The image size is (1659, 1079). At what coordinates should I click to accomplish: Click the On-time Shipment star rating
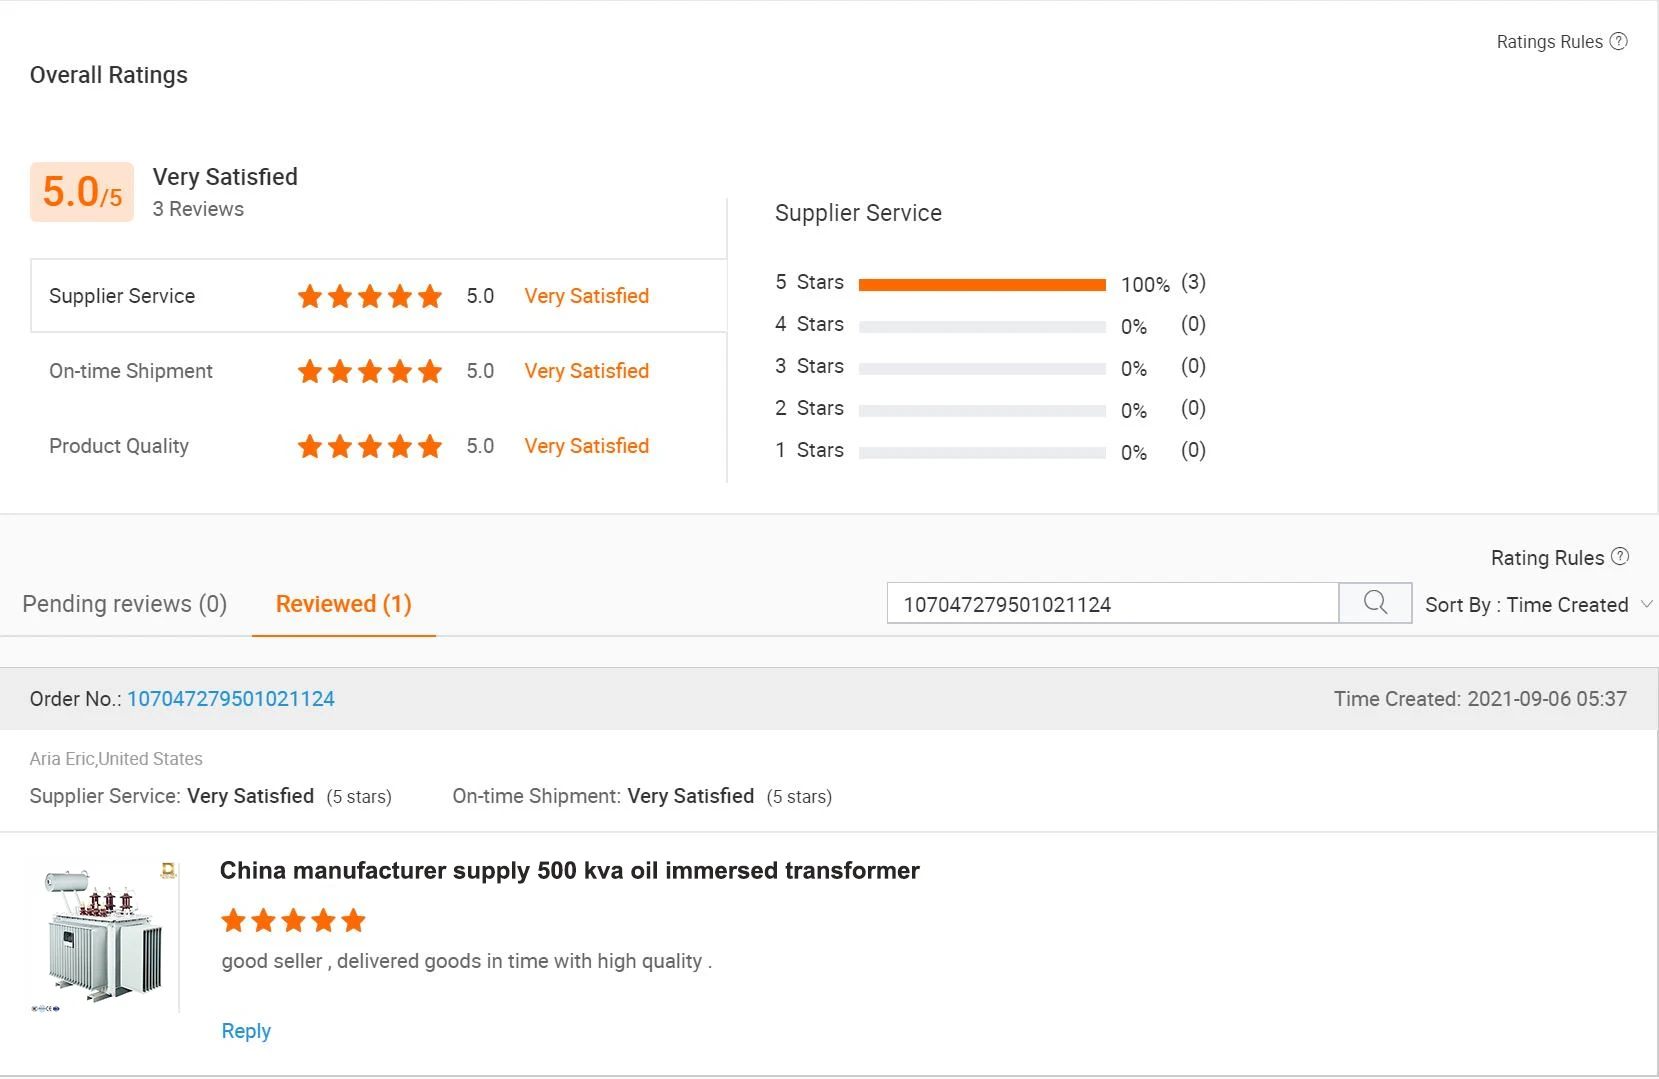point(370,371)
